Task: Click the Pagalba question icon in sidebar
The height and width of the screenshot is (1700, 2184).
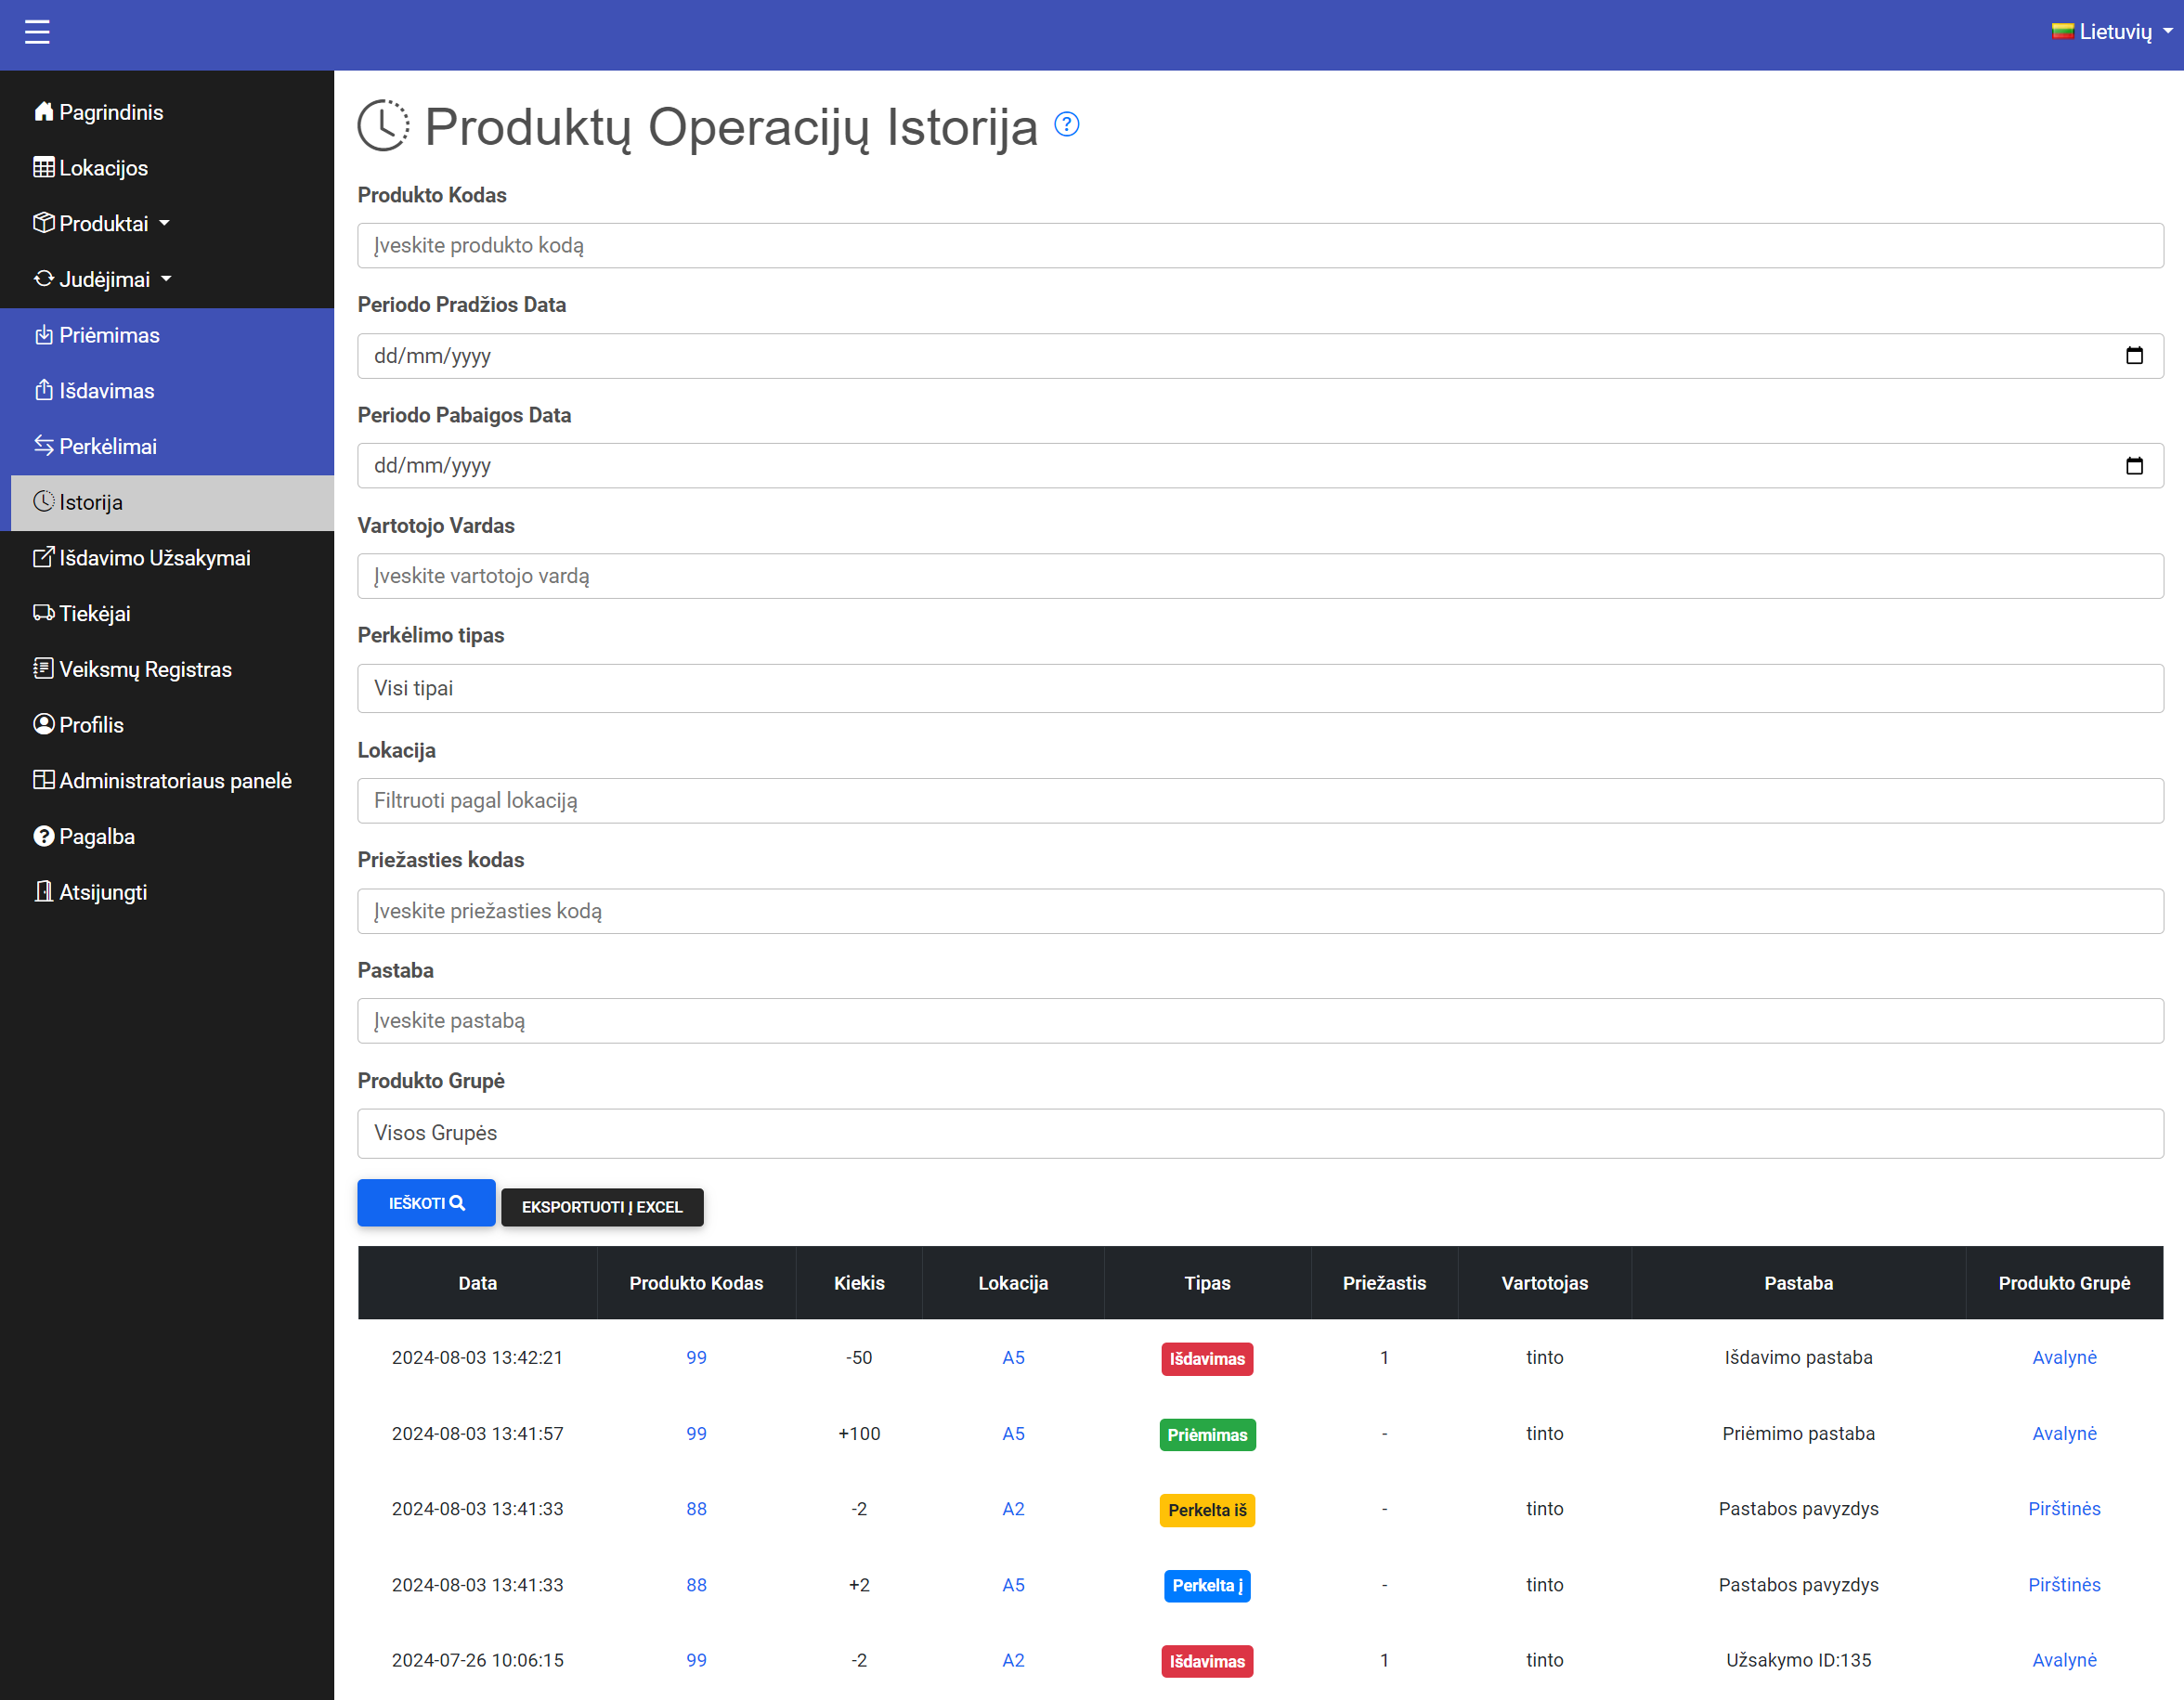Action: tap(43, 836)
